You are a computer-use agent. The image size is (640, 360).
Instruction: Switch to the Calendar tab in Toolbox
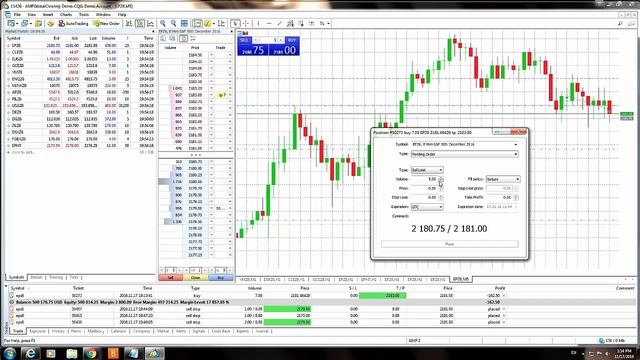click(x=118, y=331)
